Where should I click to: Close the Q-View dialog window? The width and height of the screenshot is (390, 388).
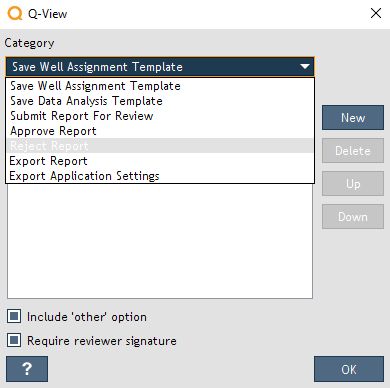pos(376,13)
